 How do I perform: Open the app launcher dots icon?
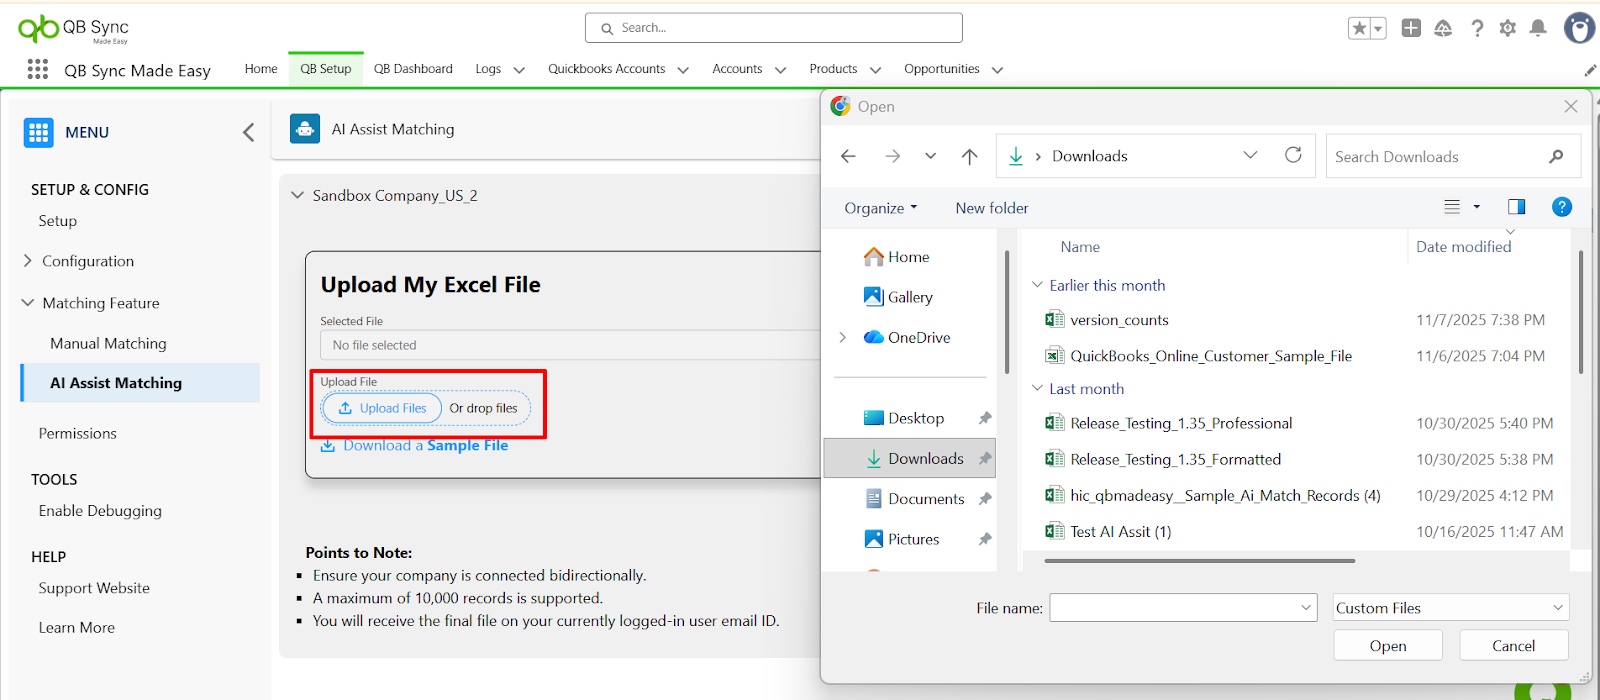[38, 69]
